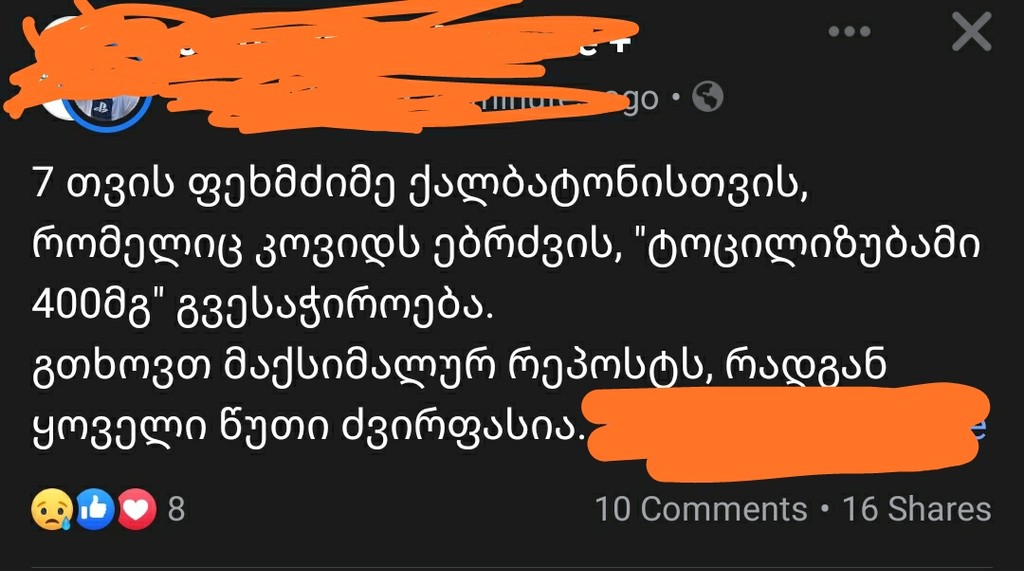Click the sad crying reaction emoji
Screen dimensions: 1024x571
[52, 509]
